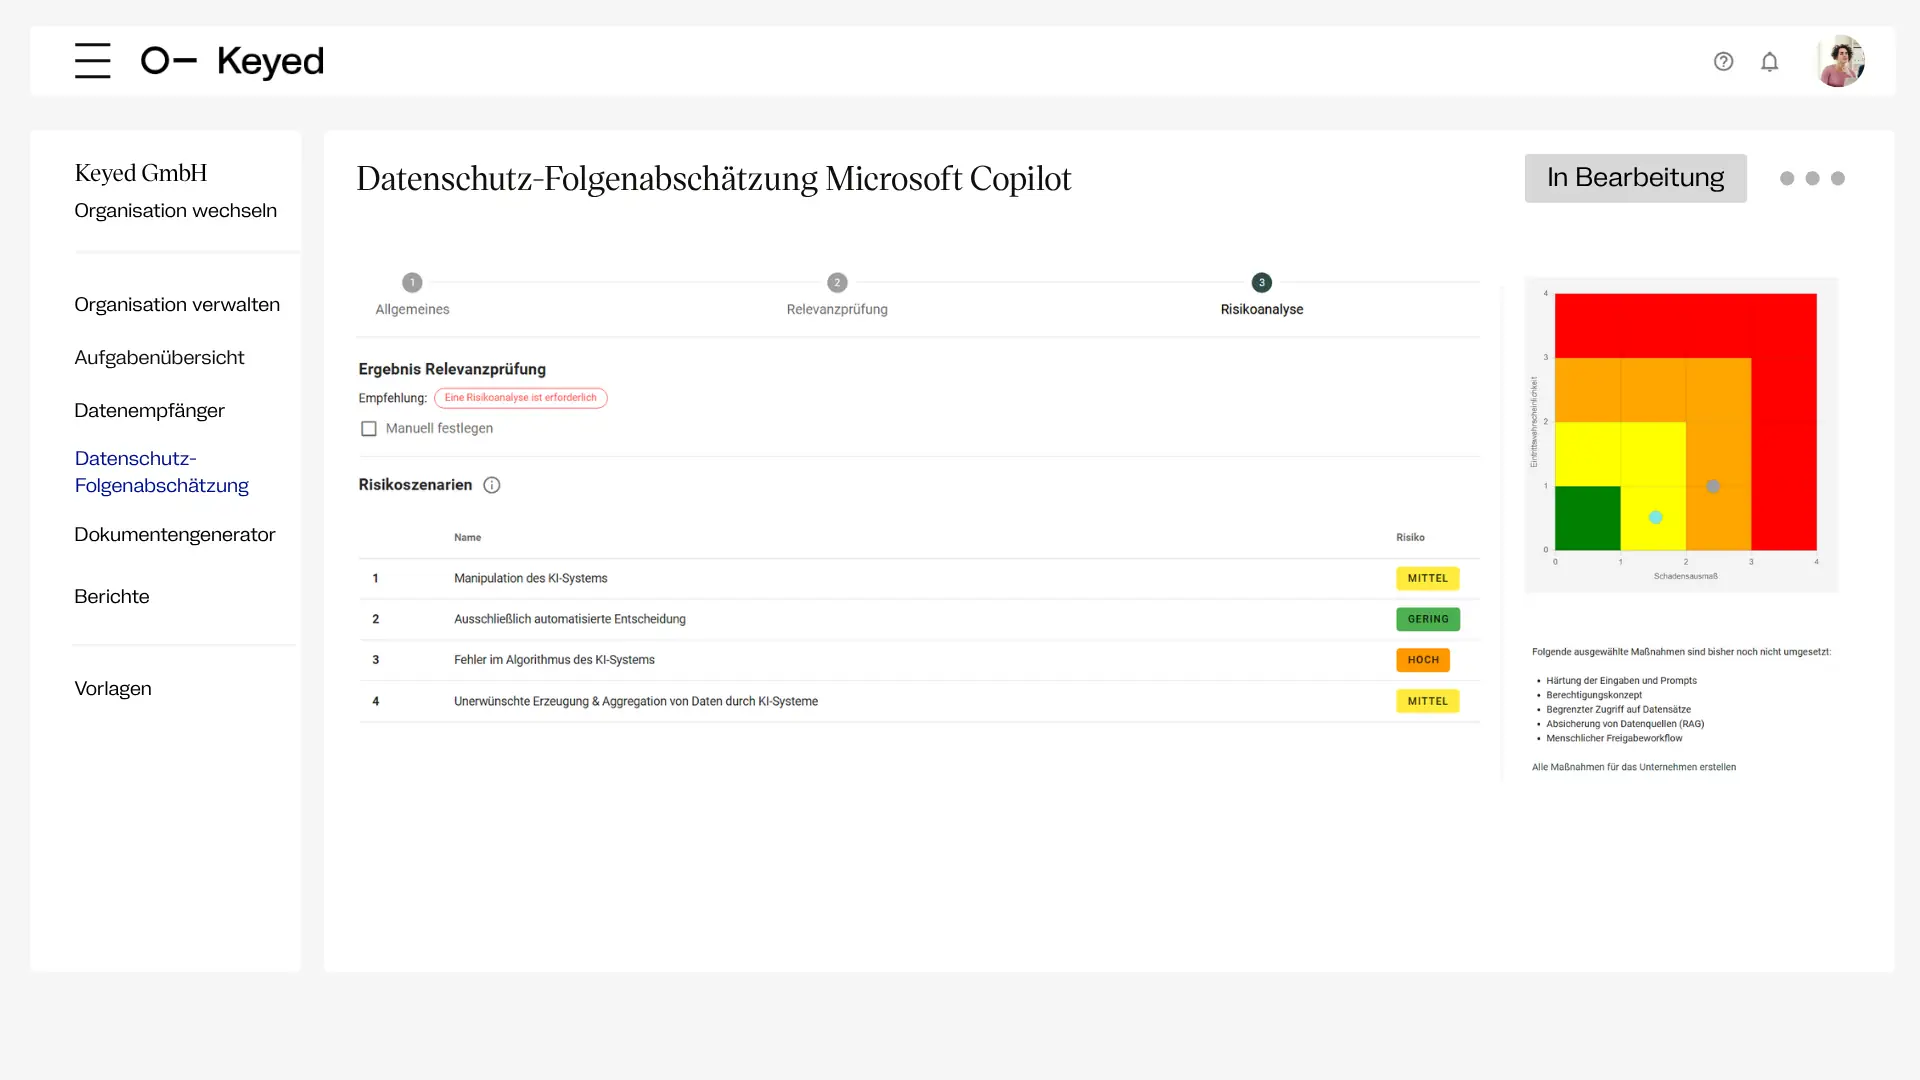1920x1080 pixels.
Task: Open the hamburger navigation menu
Action: (92, 61)
